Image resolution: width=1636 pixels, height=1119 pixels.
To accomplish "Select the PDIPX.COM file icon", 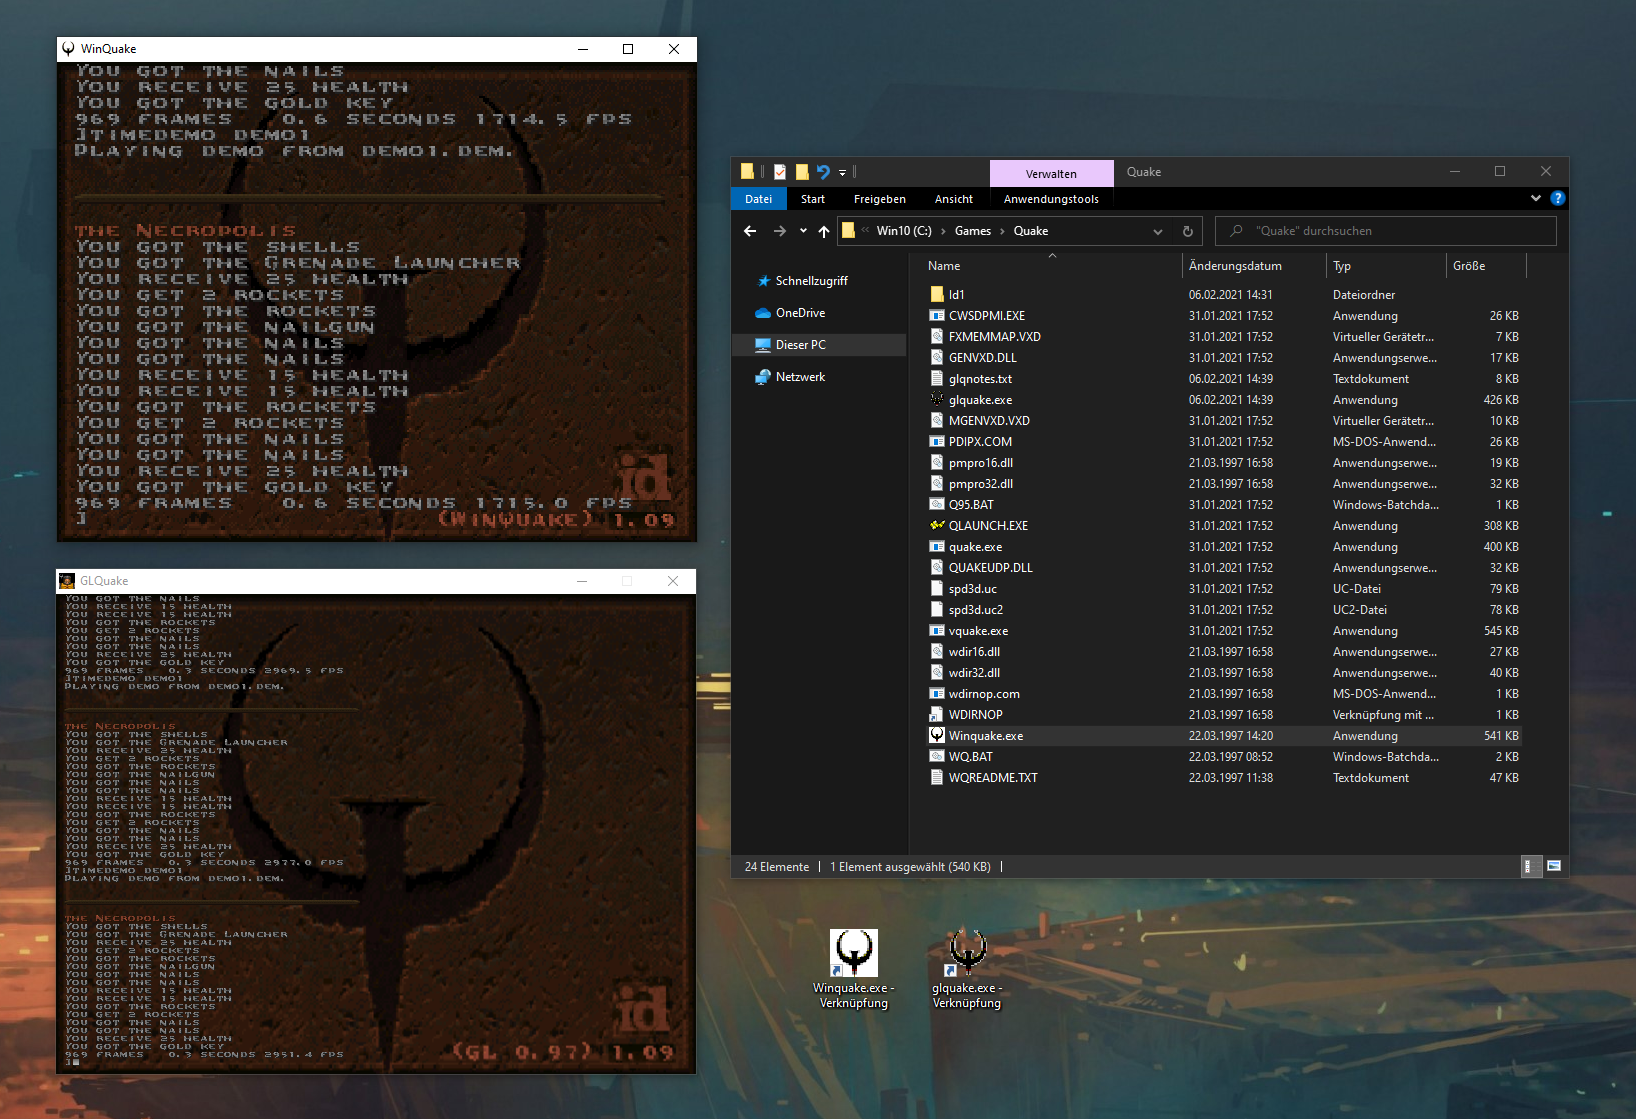I will pyautogui.click(x=937, y=442).
